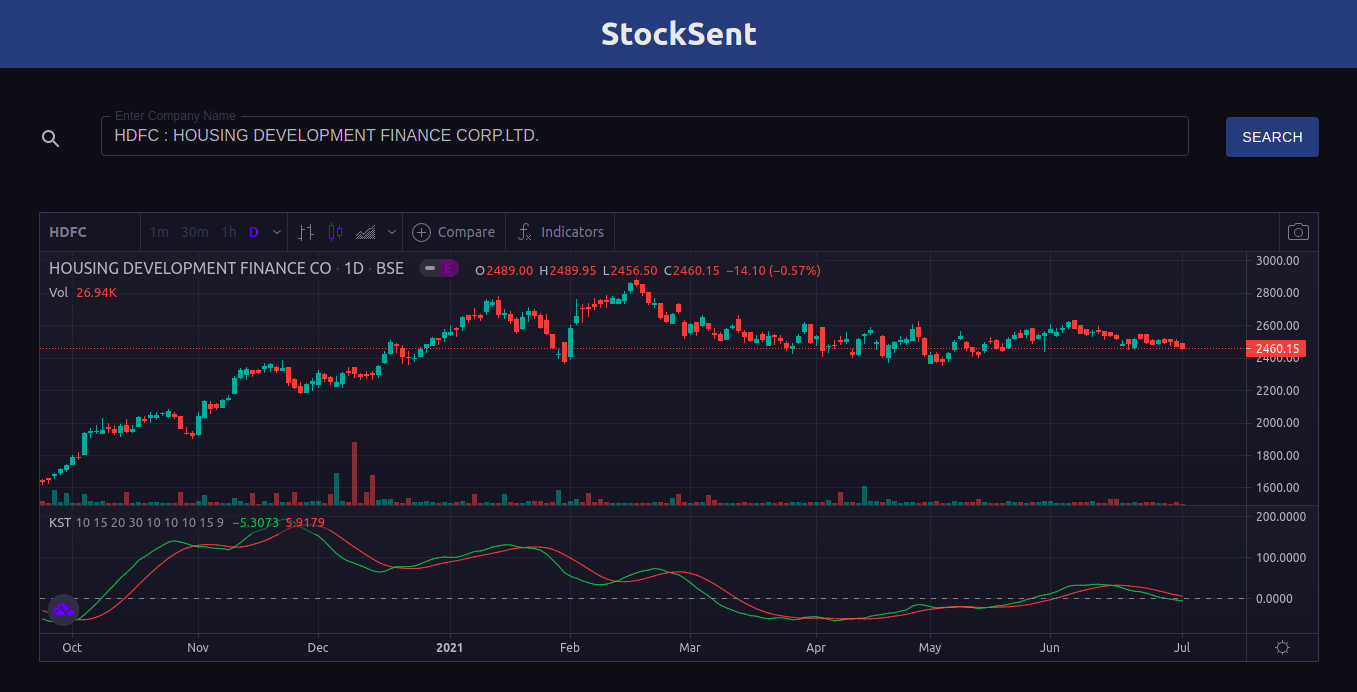Open chart settings gear icon
Screen dimensions: 1357x692
[1282, 648]
